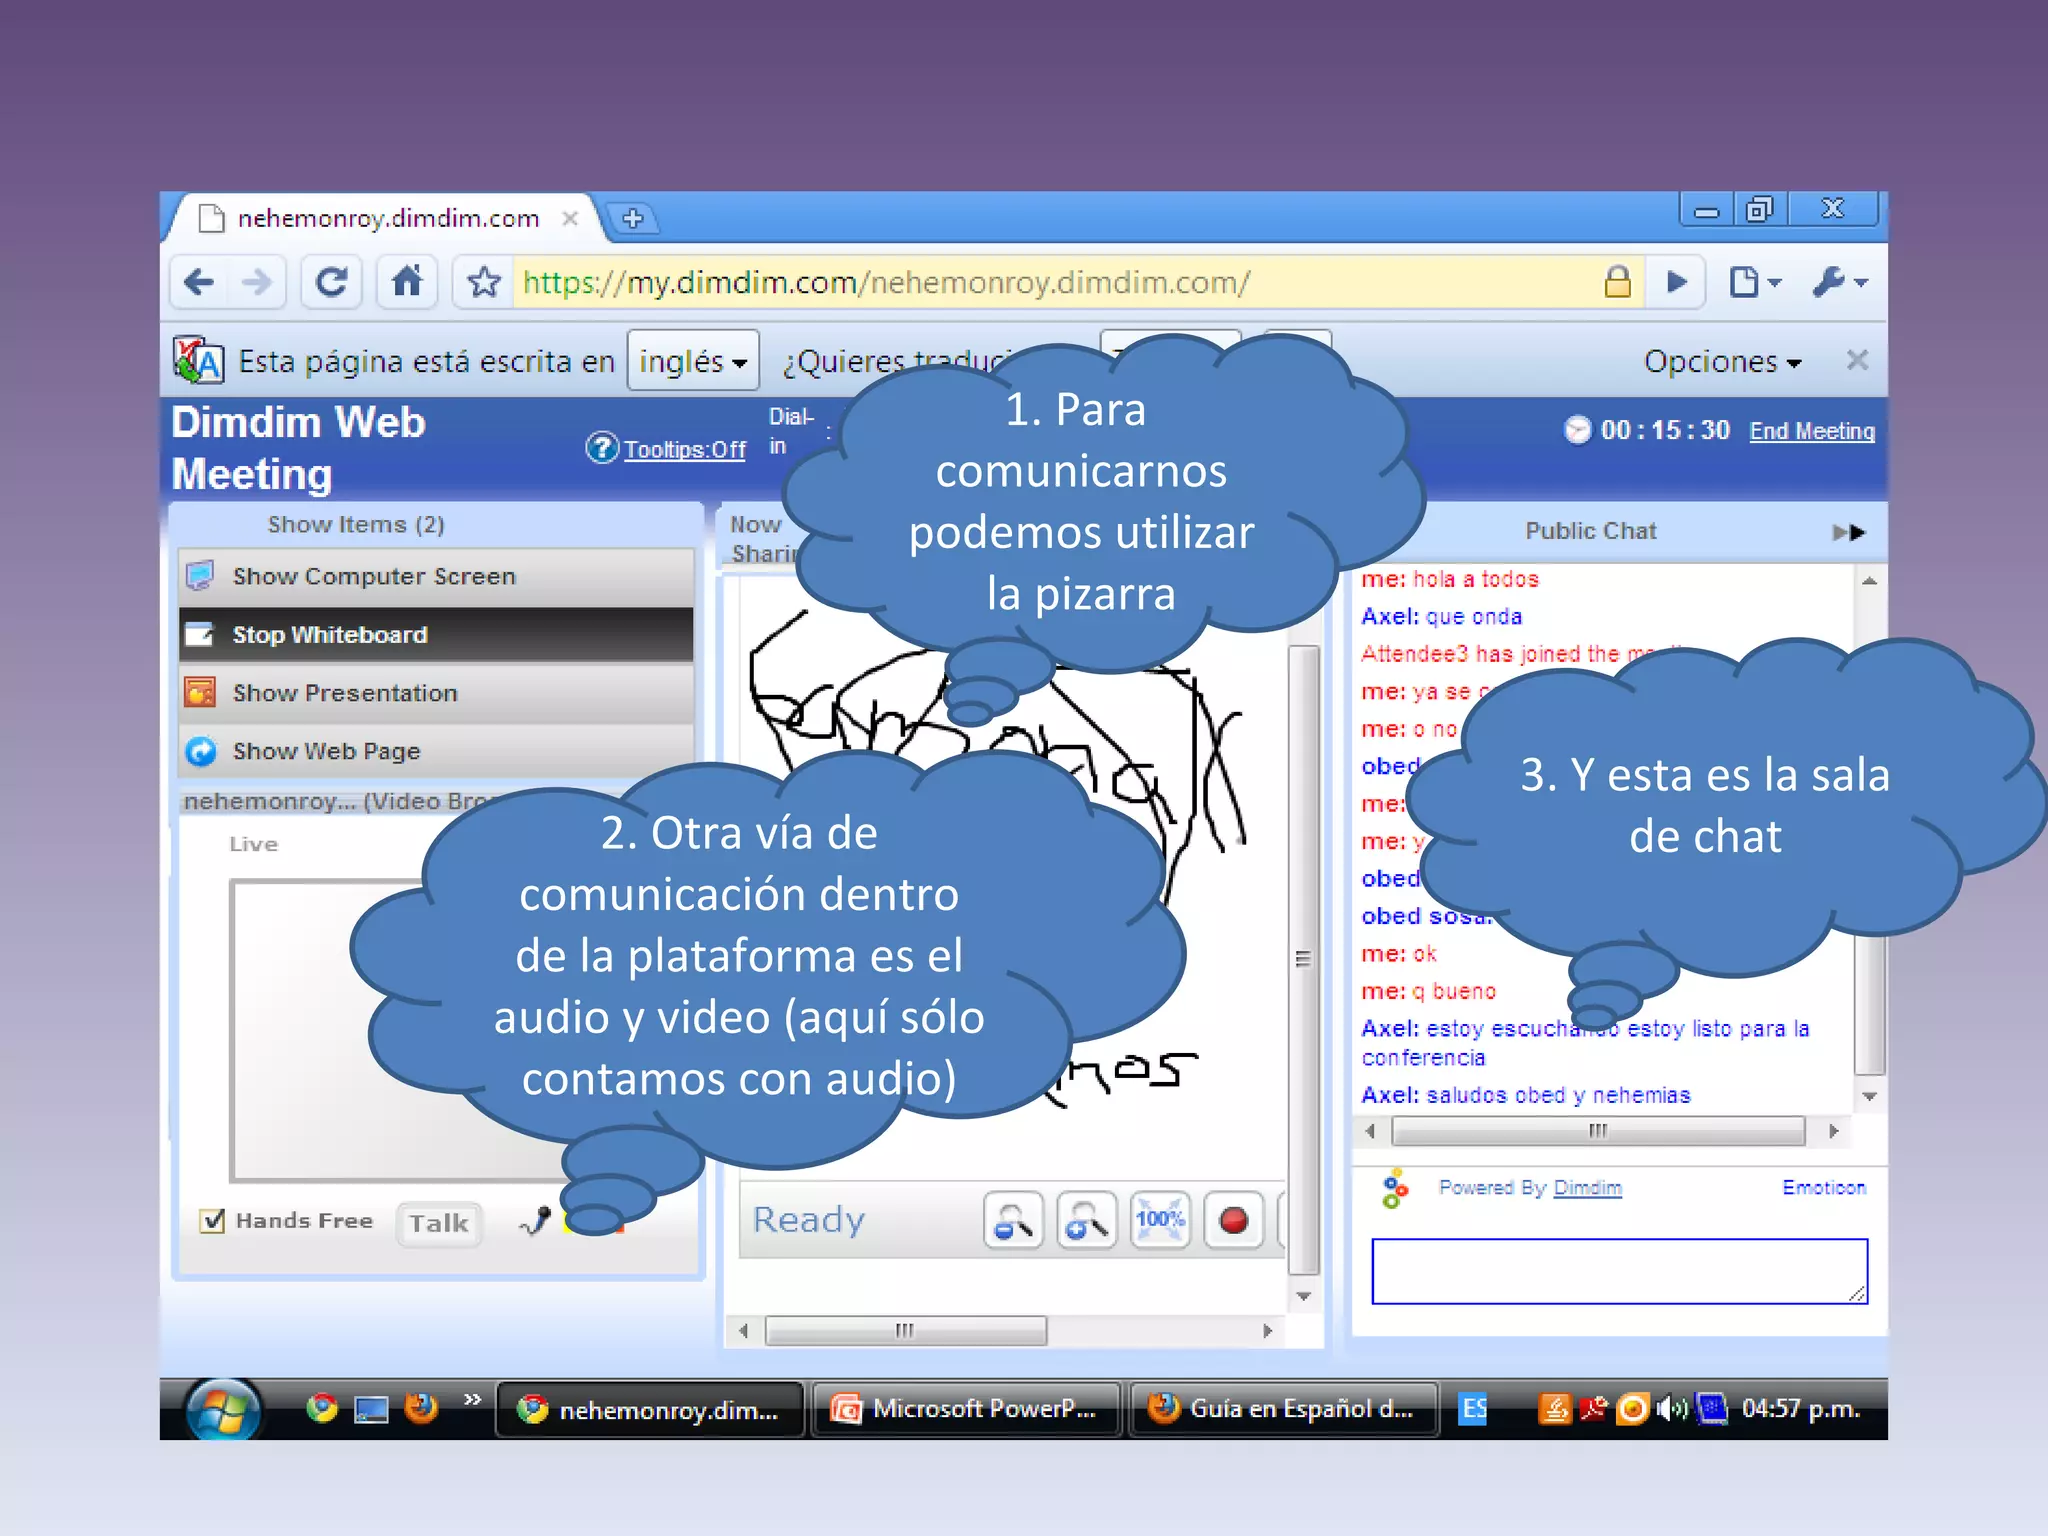Screen dimensions: 2048x1536
Task: Go back with browser back arrow
Action: click(x=199, y=283)
